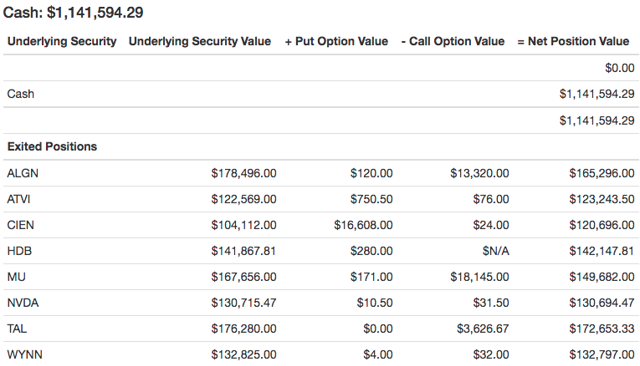Click ALGN underlying value $178,496.00

[x=244, y=173]
